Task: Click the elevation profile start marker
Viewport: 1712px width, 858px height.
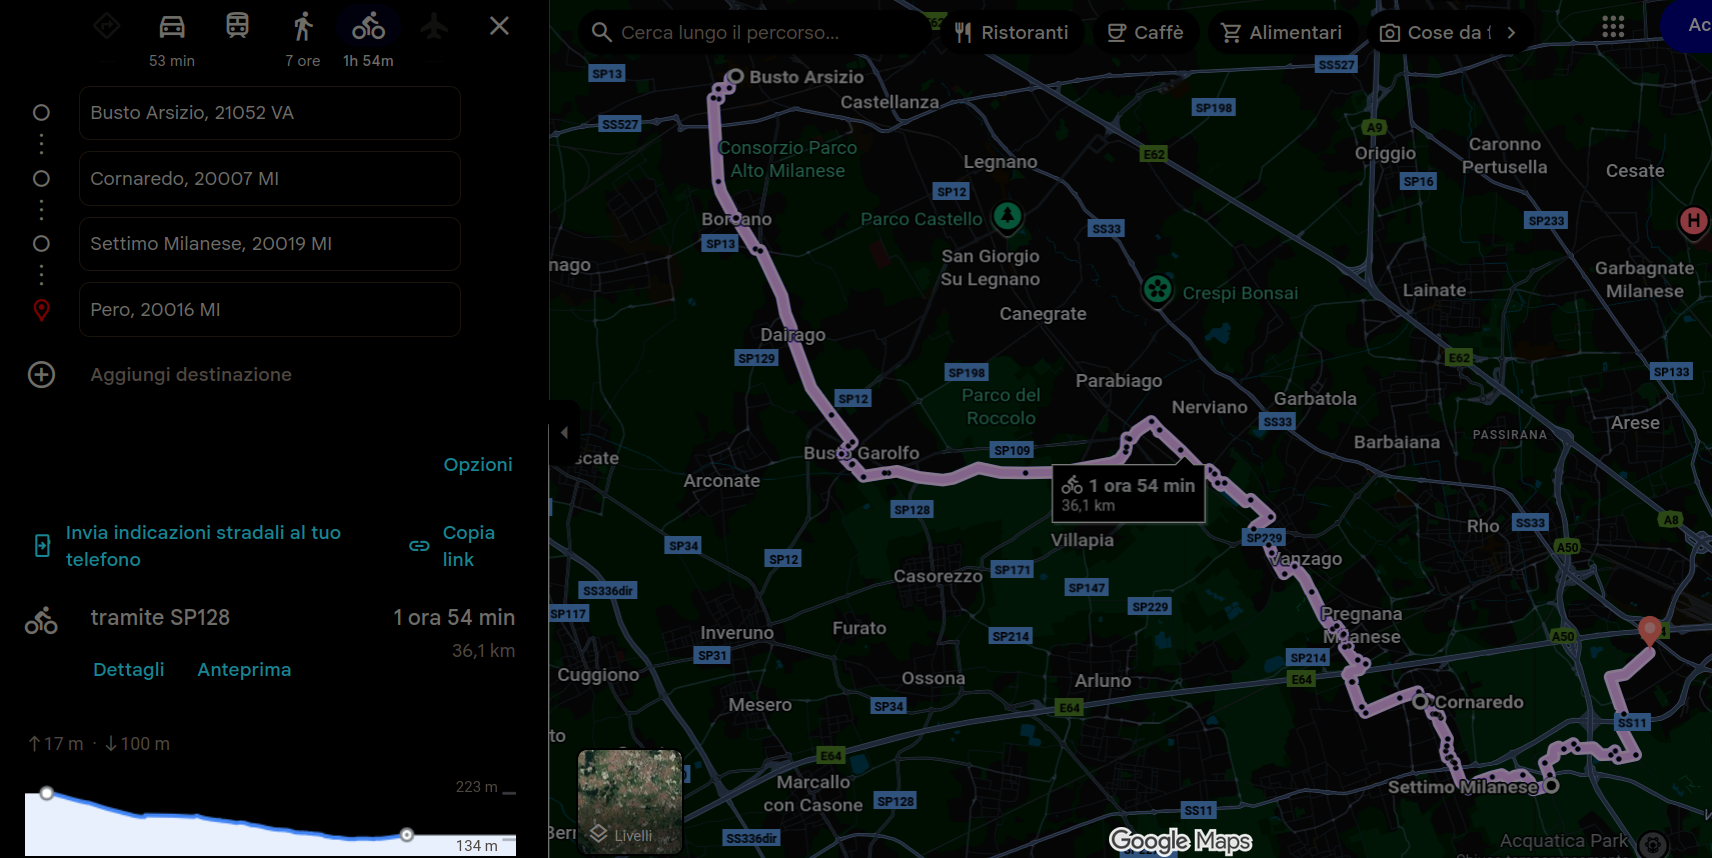Action: click(47, 793)
